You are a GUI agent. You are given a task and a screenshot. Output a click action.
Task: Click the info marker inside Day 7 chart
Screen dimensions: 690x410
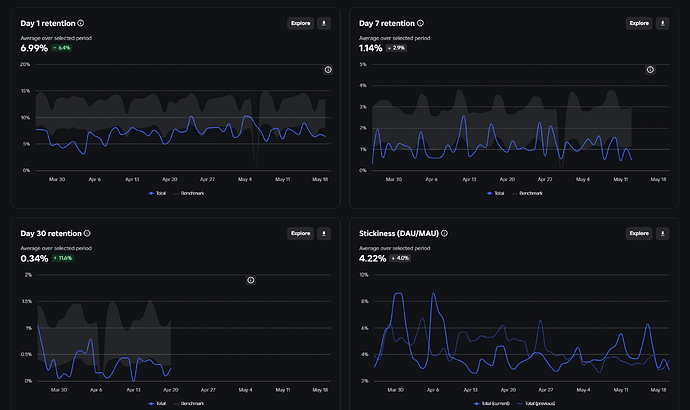coord(650,70)
